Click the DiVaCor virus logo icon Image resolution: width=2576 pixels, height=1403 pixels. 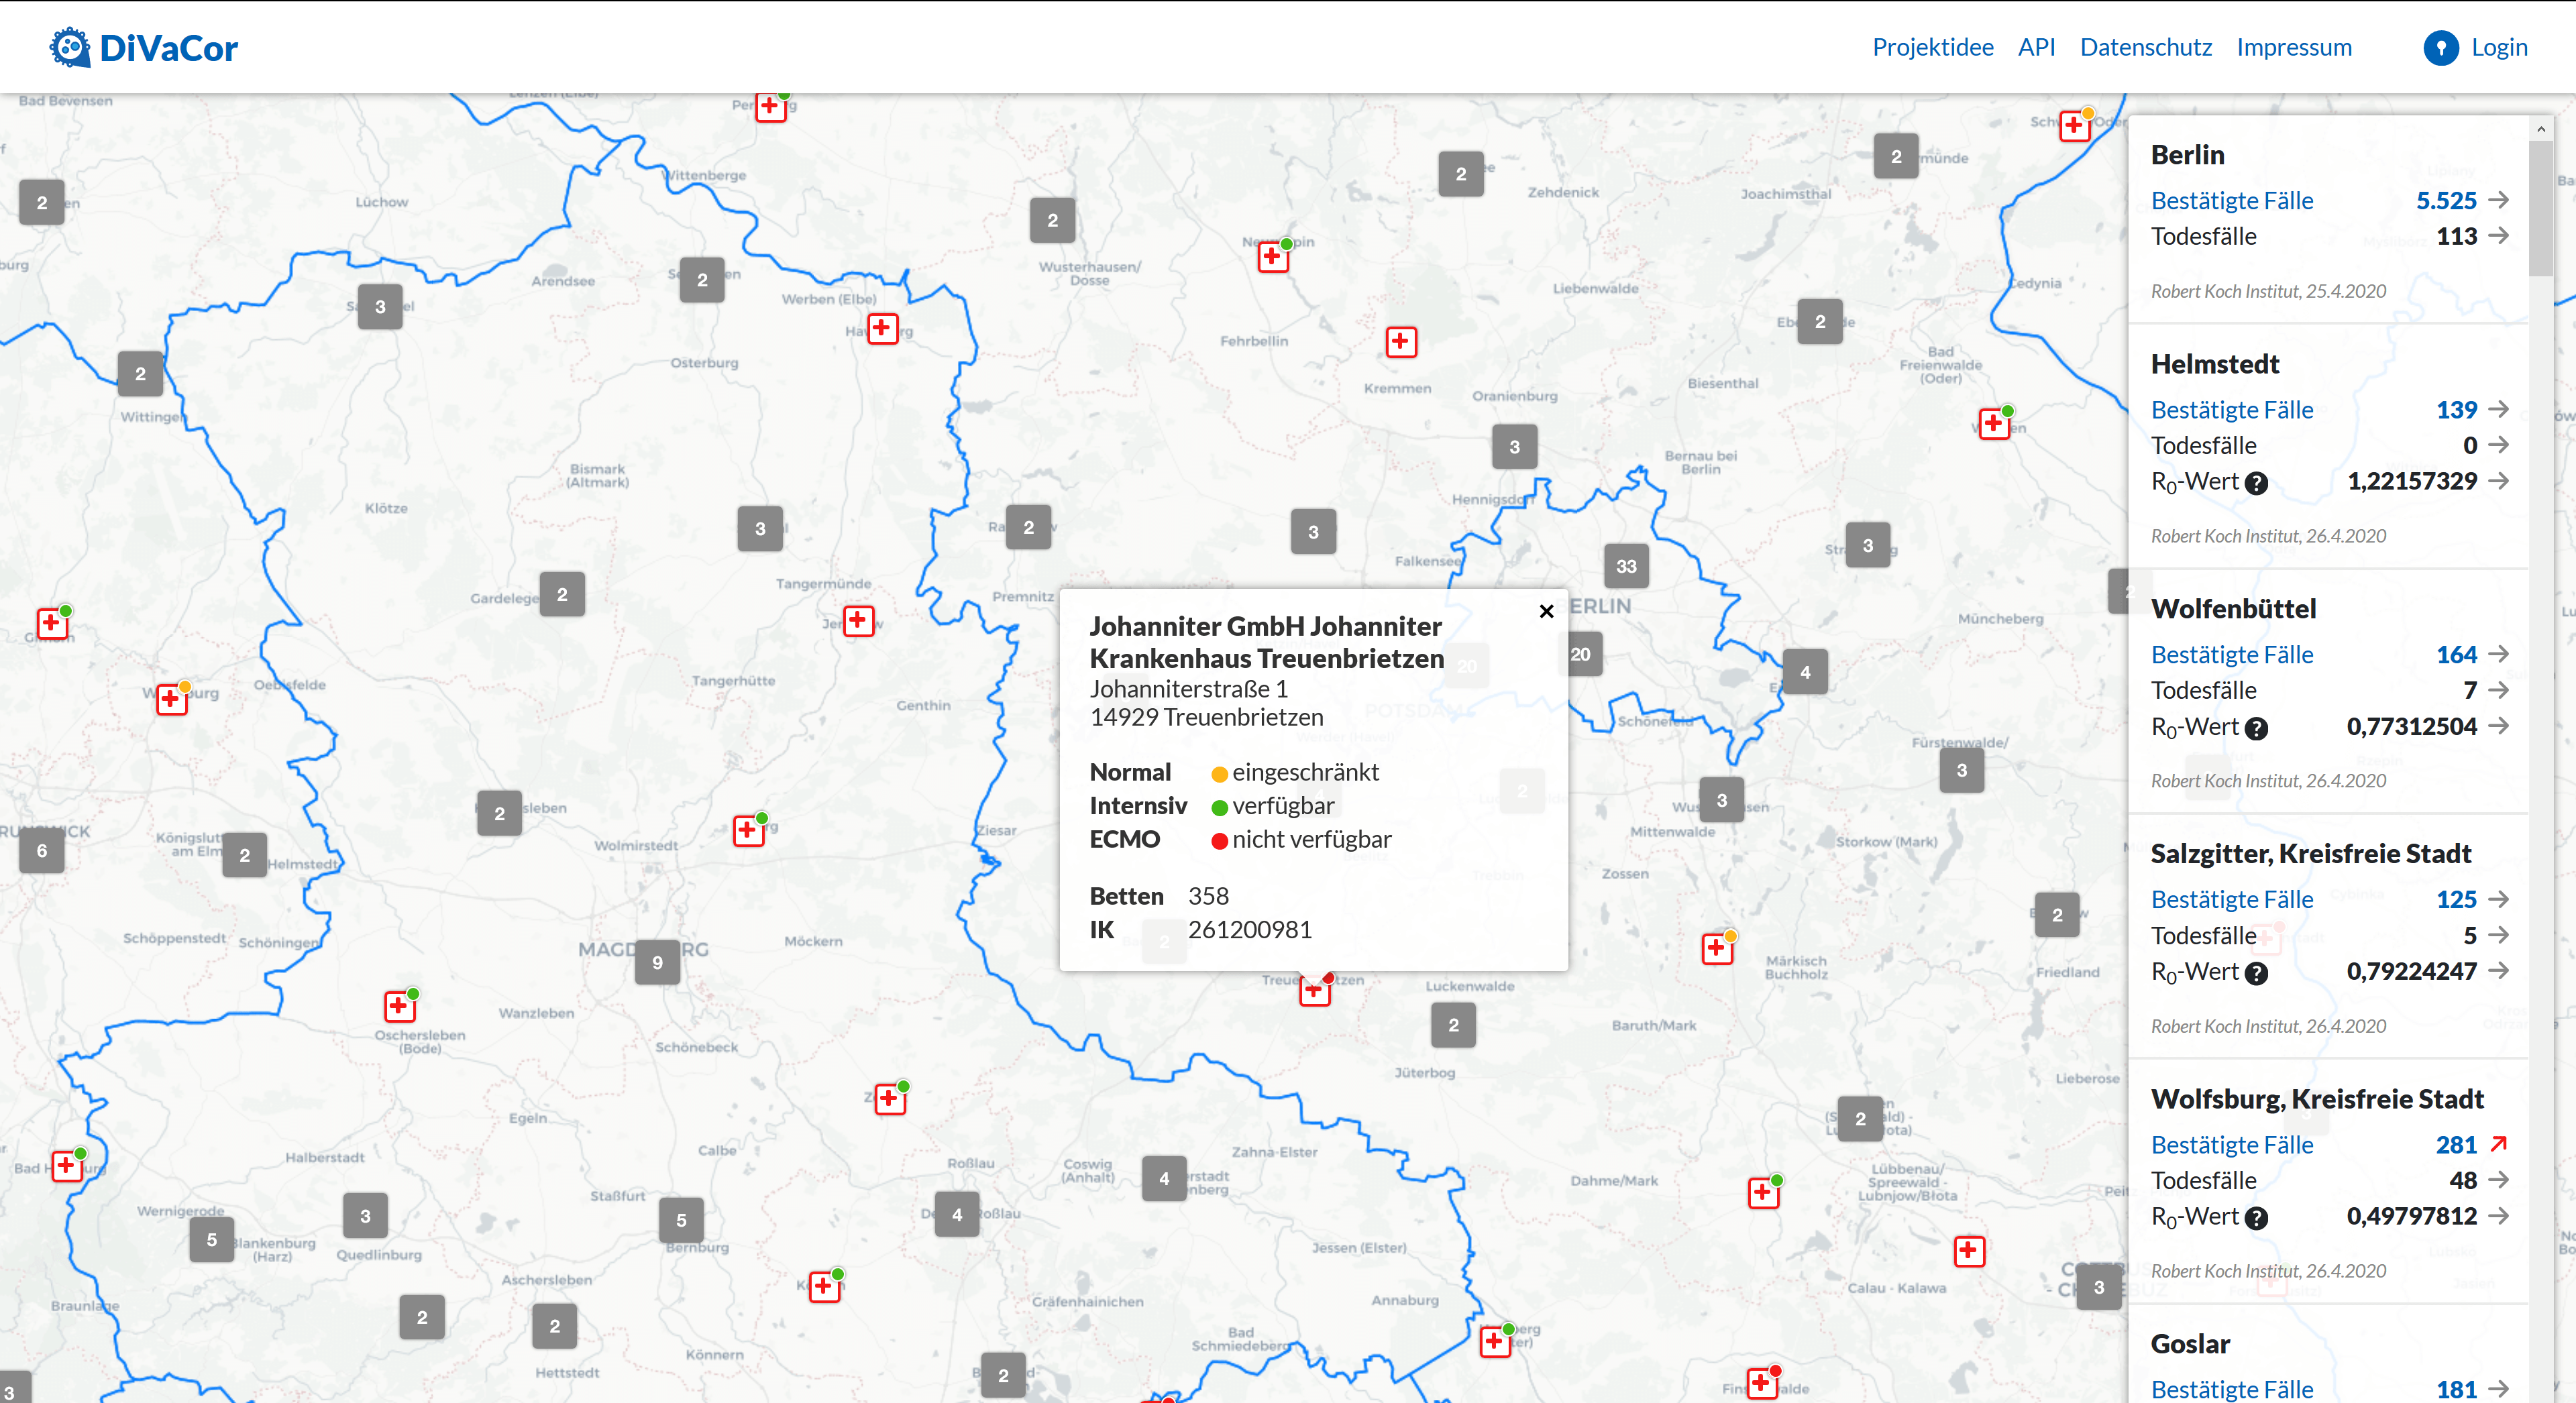tap(70, 47)
